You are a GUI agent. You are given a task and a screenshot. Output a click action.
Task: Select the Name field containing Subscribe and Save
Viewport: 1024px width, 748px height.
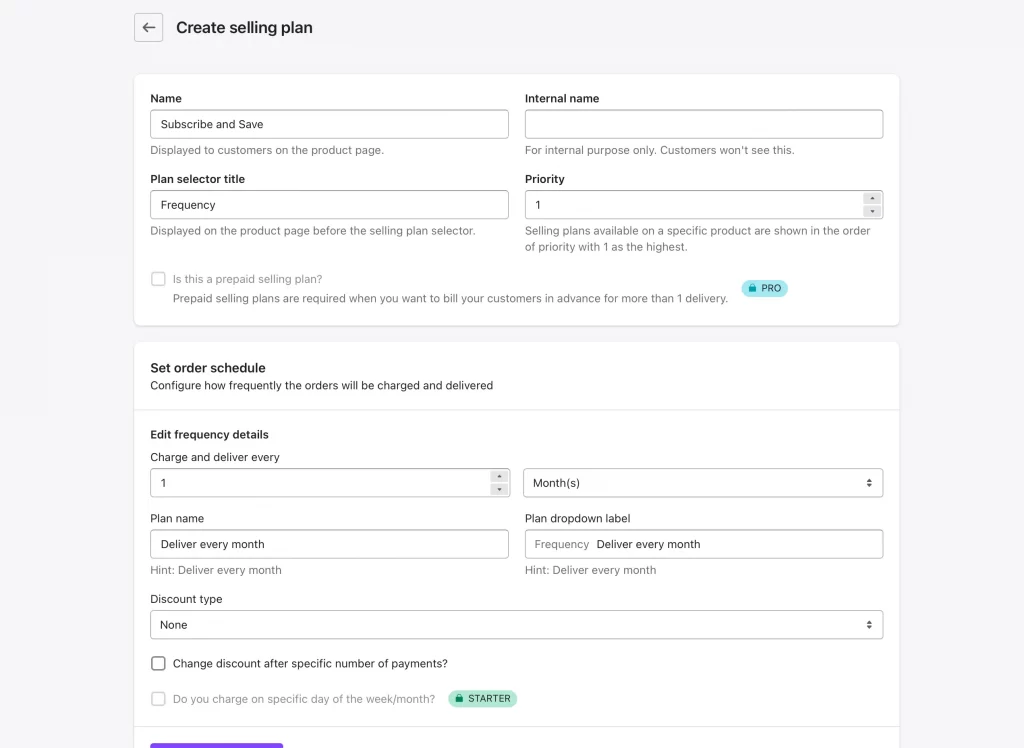pyautogui.click(x=329, y=123)
